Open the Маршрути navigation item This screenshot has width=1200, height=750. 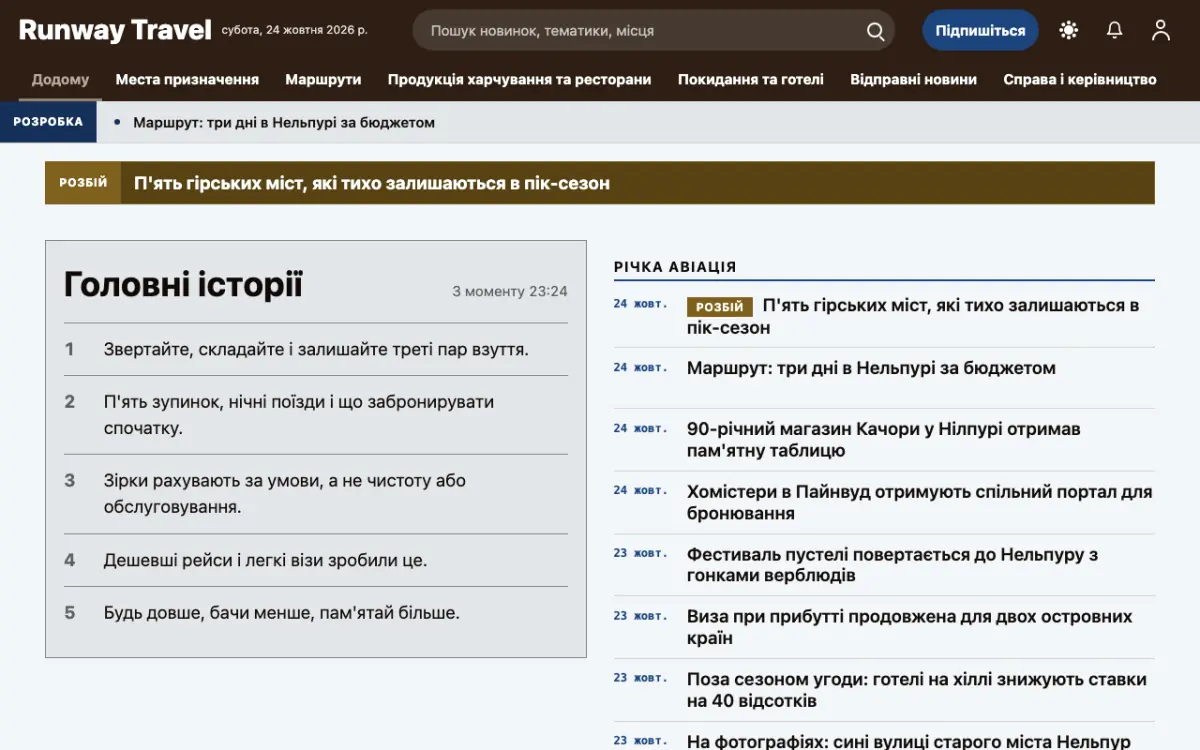tap(323, 79)
